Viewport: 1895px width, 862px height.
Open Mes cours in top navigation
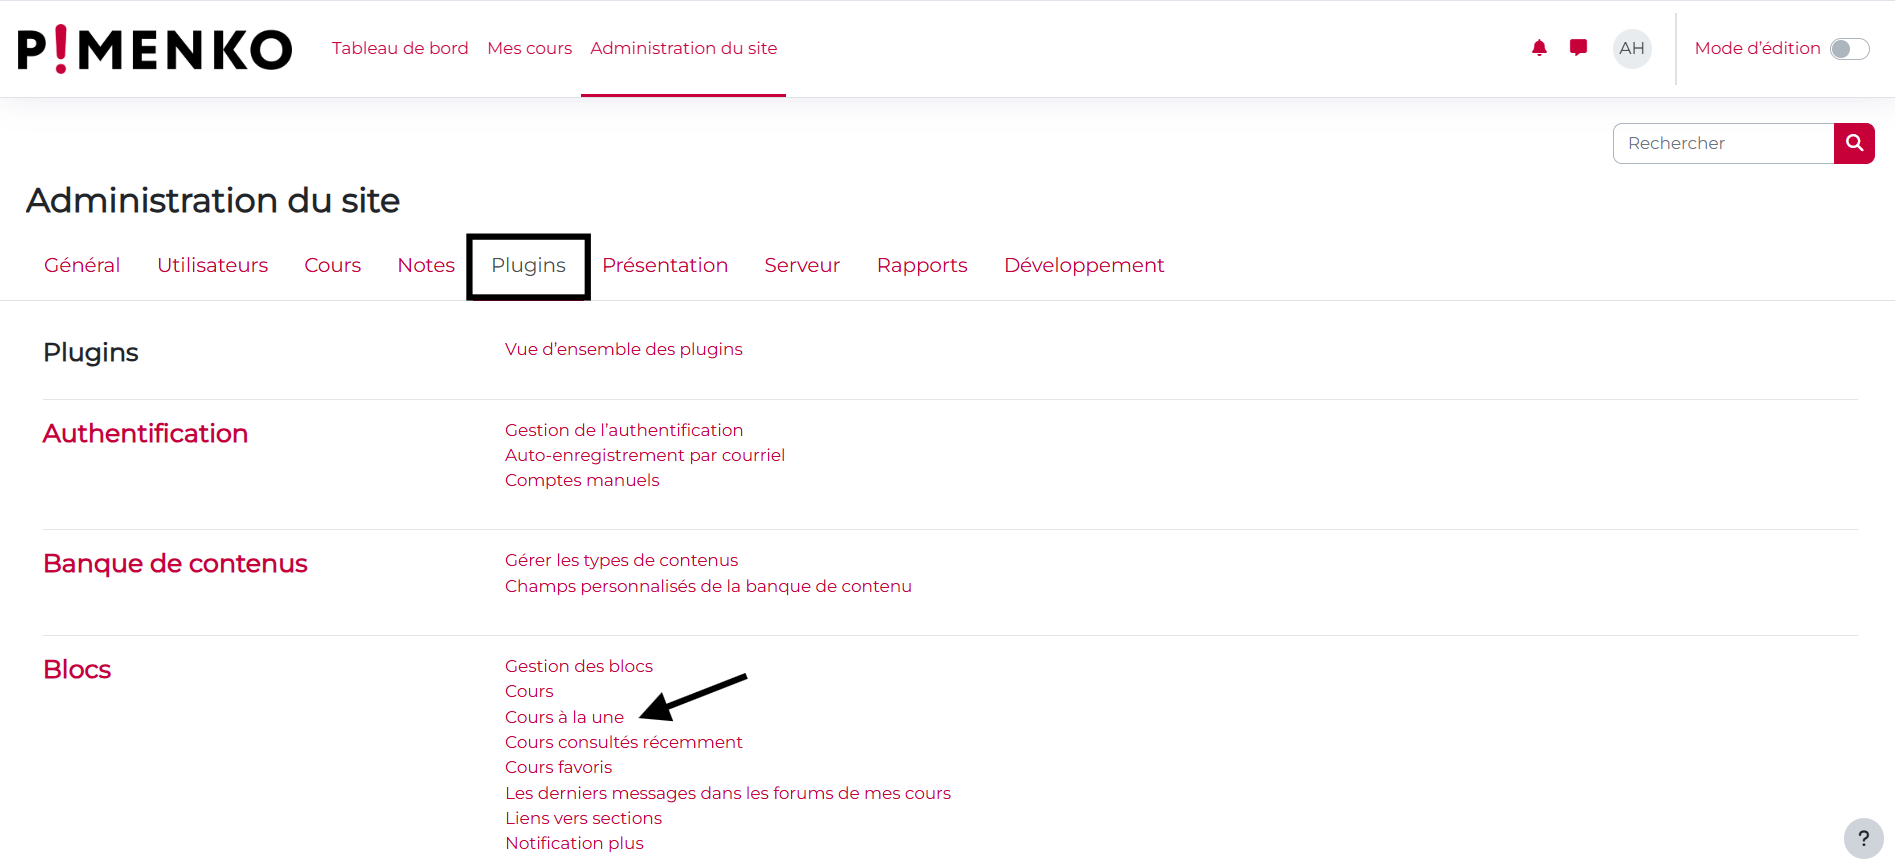pos(529,48)
